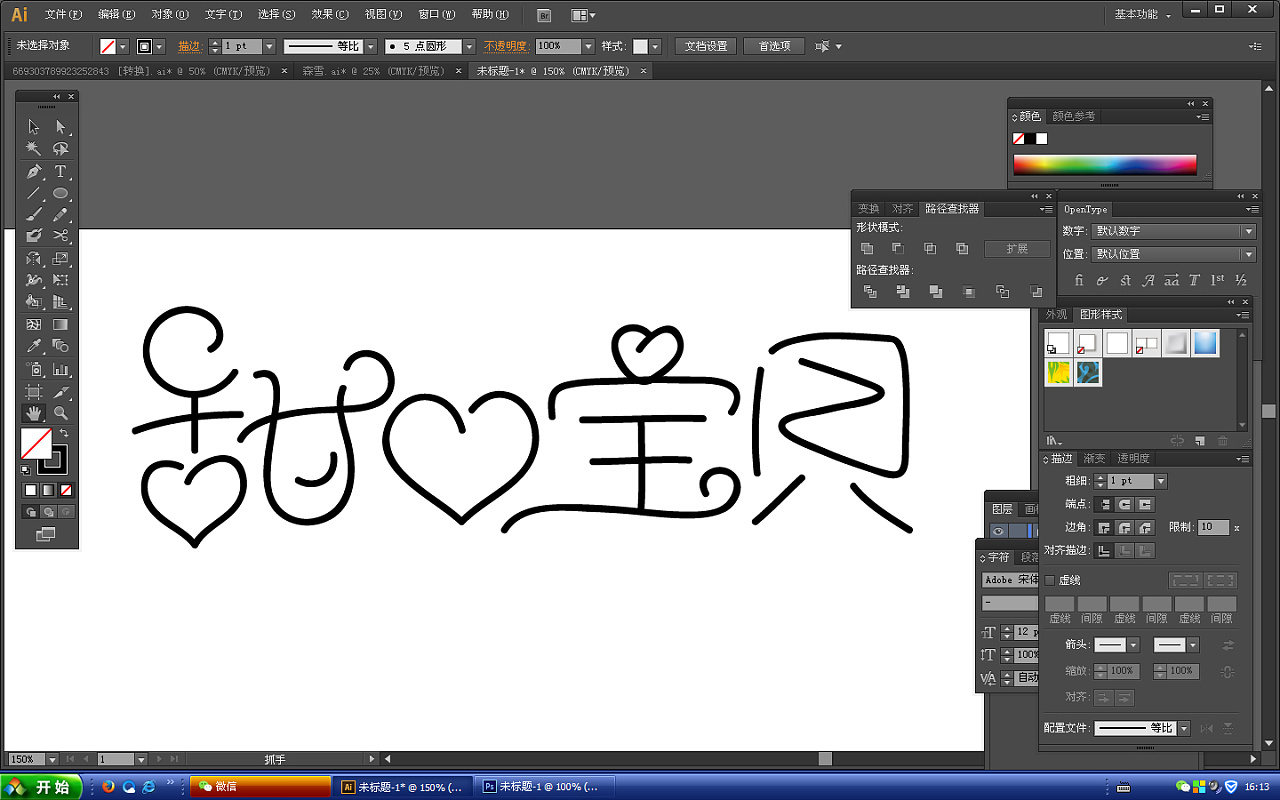Select the Zoom magnifier tool
This screenshot has height=800, width=1280.
point(61,412)
